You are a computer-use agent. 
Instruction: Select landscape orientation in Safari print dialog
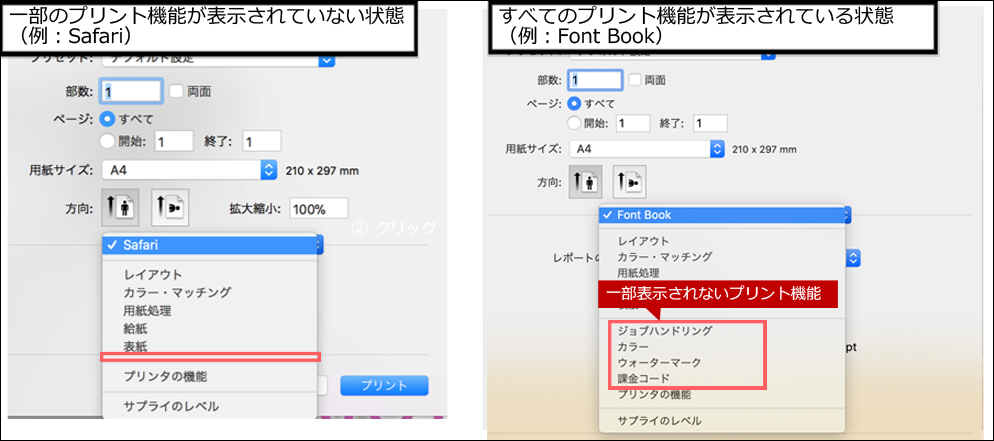[x=170, y=208]
